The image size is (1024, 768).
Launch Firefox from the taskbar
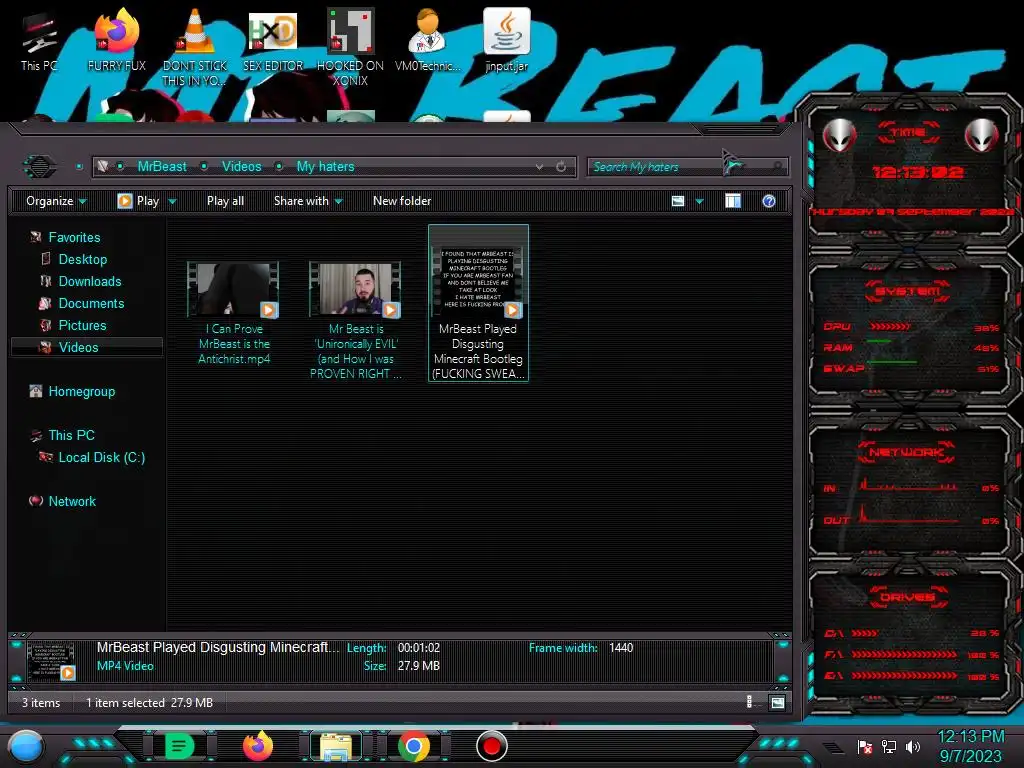[x=258, y=746]
